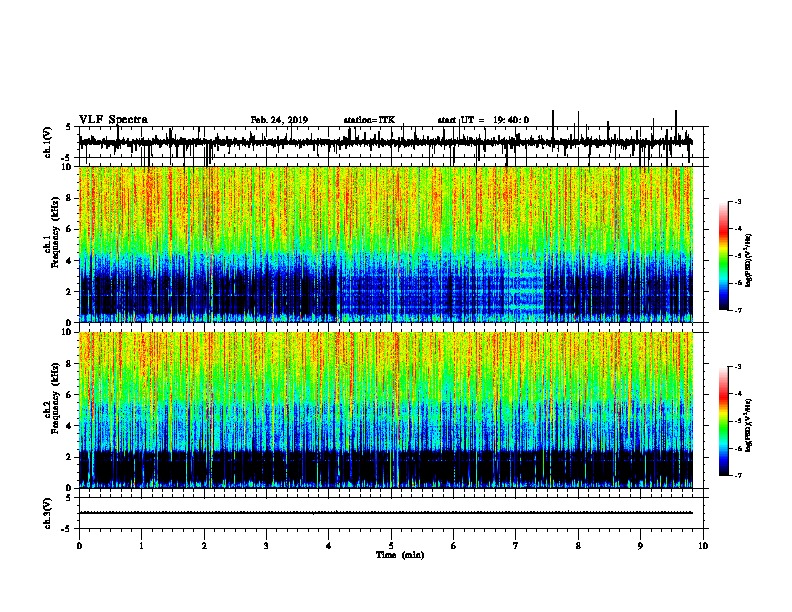
Task: Click the "-7" label on ch.1 color bar
Action: coord(737,310)
